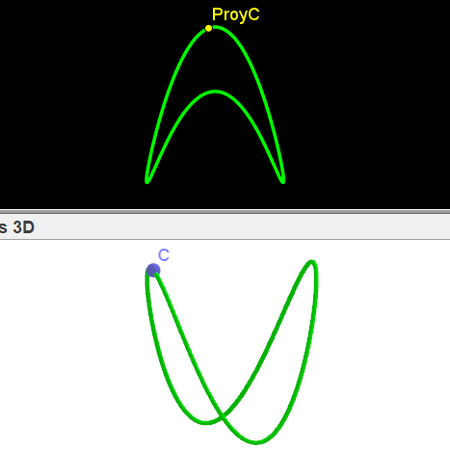Click the splitter between the two views

[x=225, y=212]
